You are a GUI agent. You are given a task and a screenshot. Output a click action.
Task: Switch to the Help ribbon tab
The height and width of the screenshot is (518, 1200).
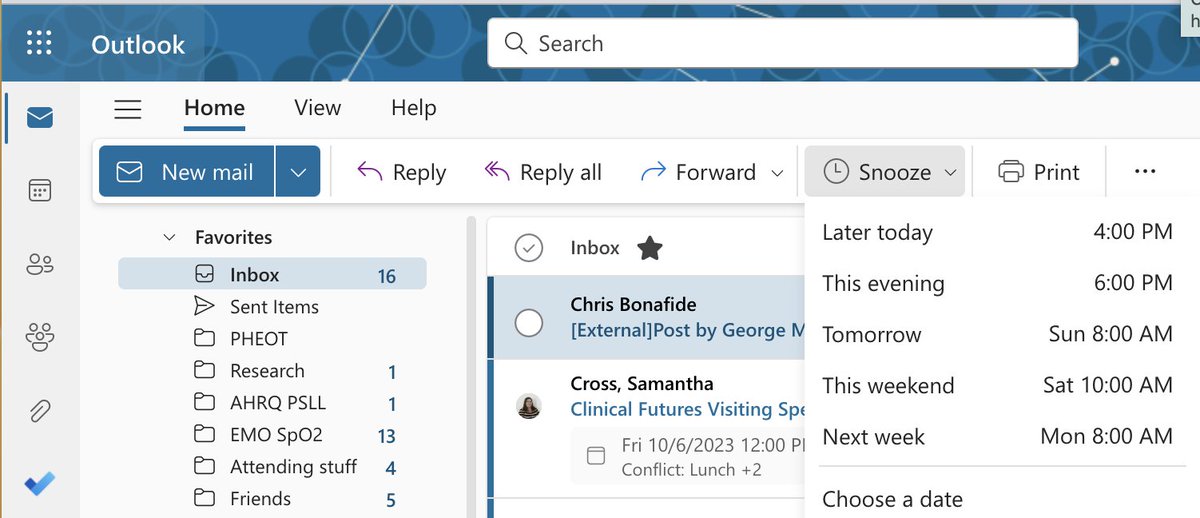(x=413, y=108)
